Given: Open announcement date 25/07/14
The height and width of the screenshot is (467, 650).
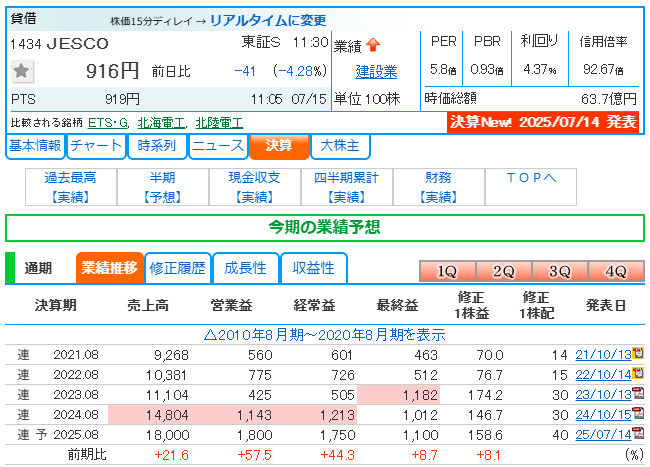Looking at the screenshot, I should click(603, 435).
